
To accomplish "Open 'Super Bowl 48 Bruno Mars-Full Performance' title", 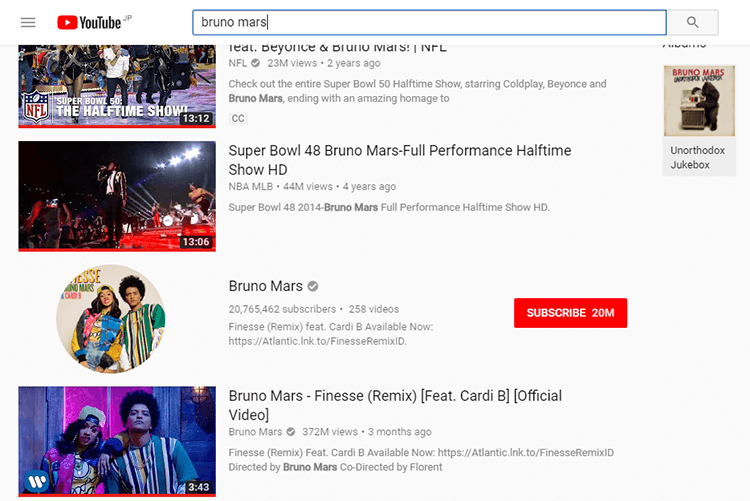I will point(399,160).
